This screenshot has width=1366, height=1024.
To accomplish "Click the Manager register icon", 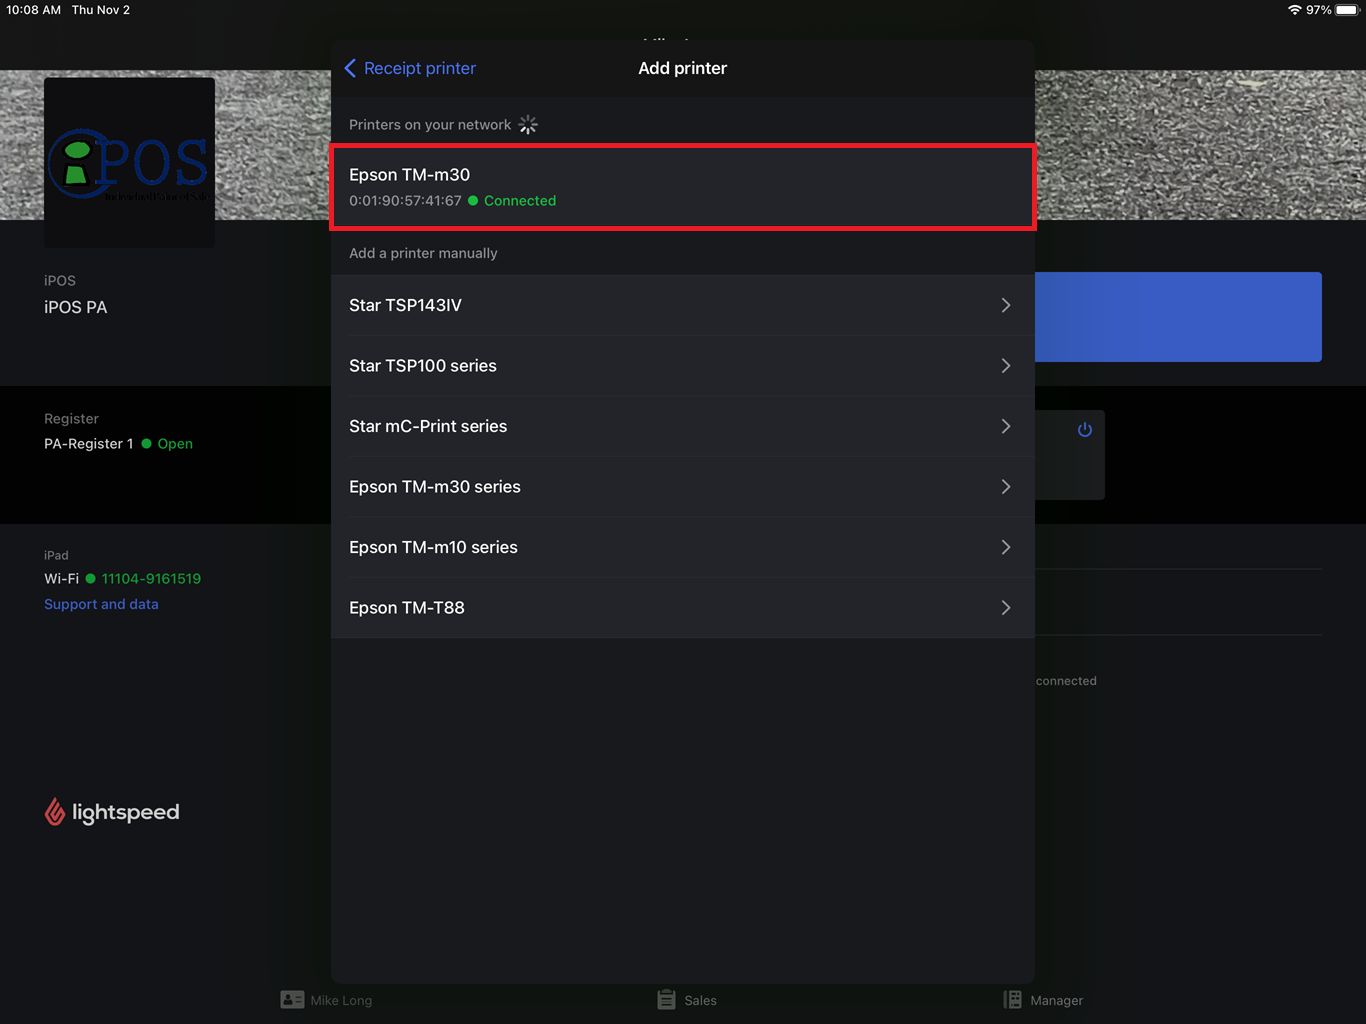I will 1012,1000.
